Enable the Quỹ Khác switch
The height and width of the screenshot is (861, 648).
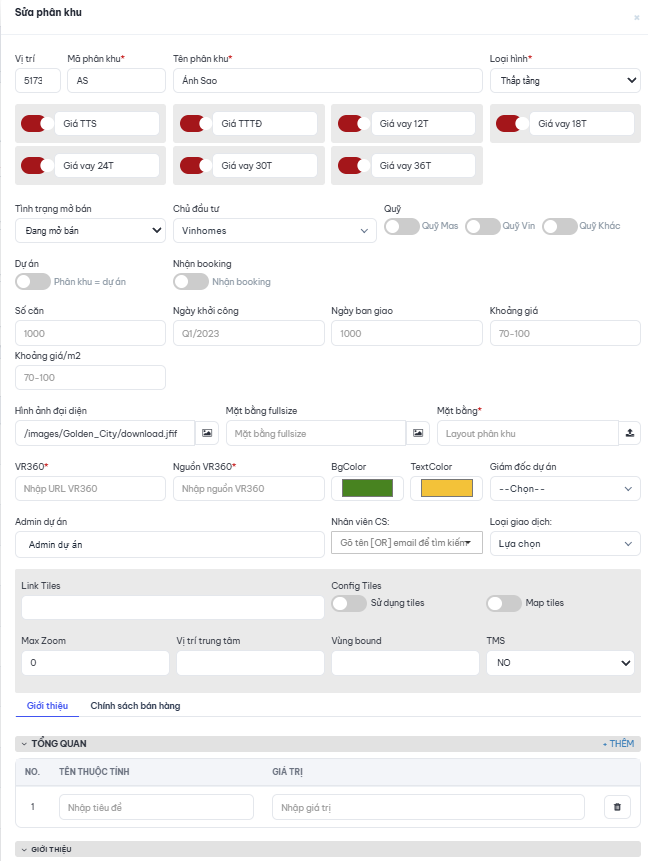[x=560, y=226]
